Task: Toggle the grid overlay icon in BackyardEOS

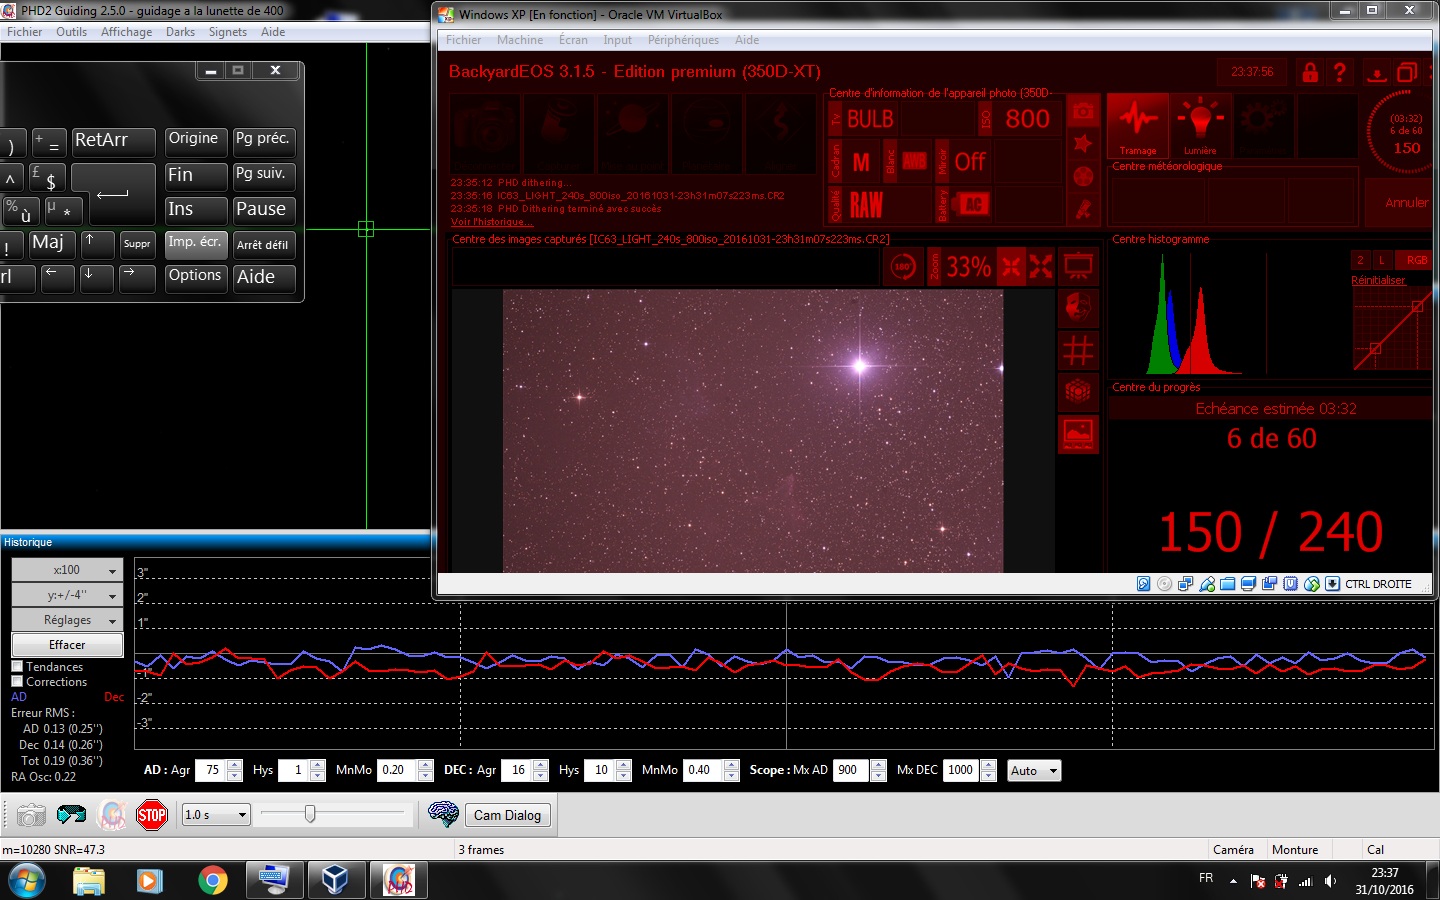Action: [x=1077, y=351]
